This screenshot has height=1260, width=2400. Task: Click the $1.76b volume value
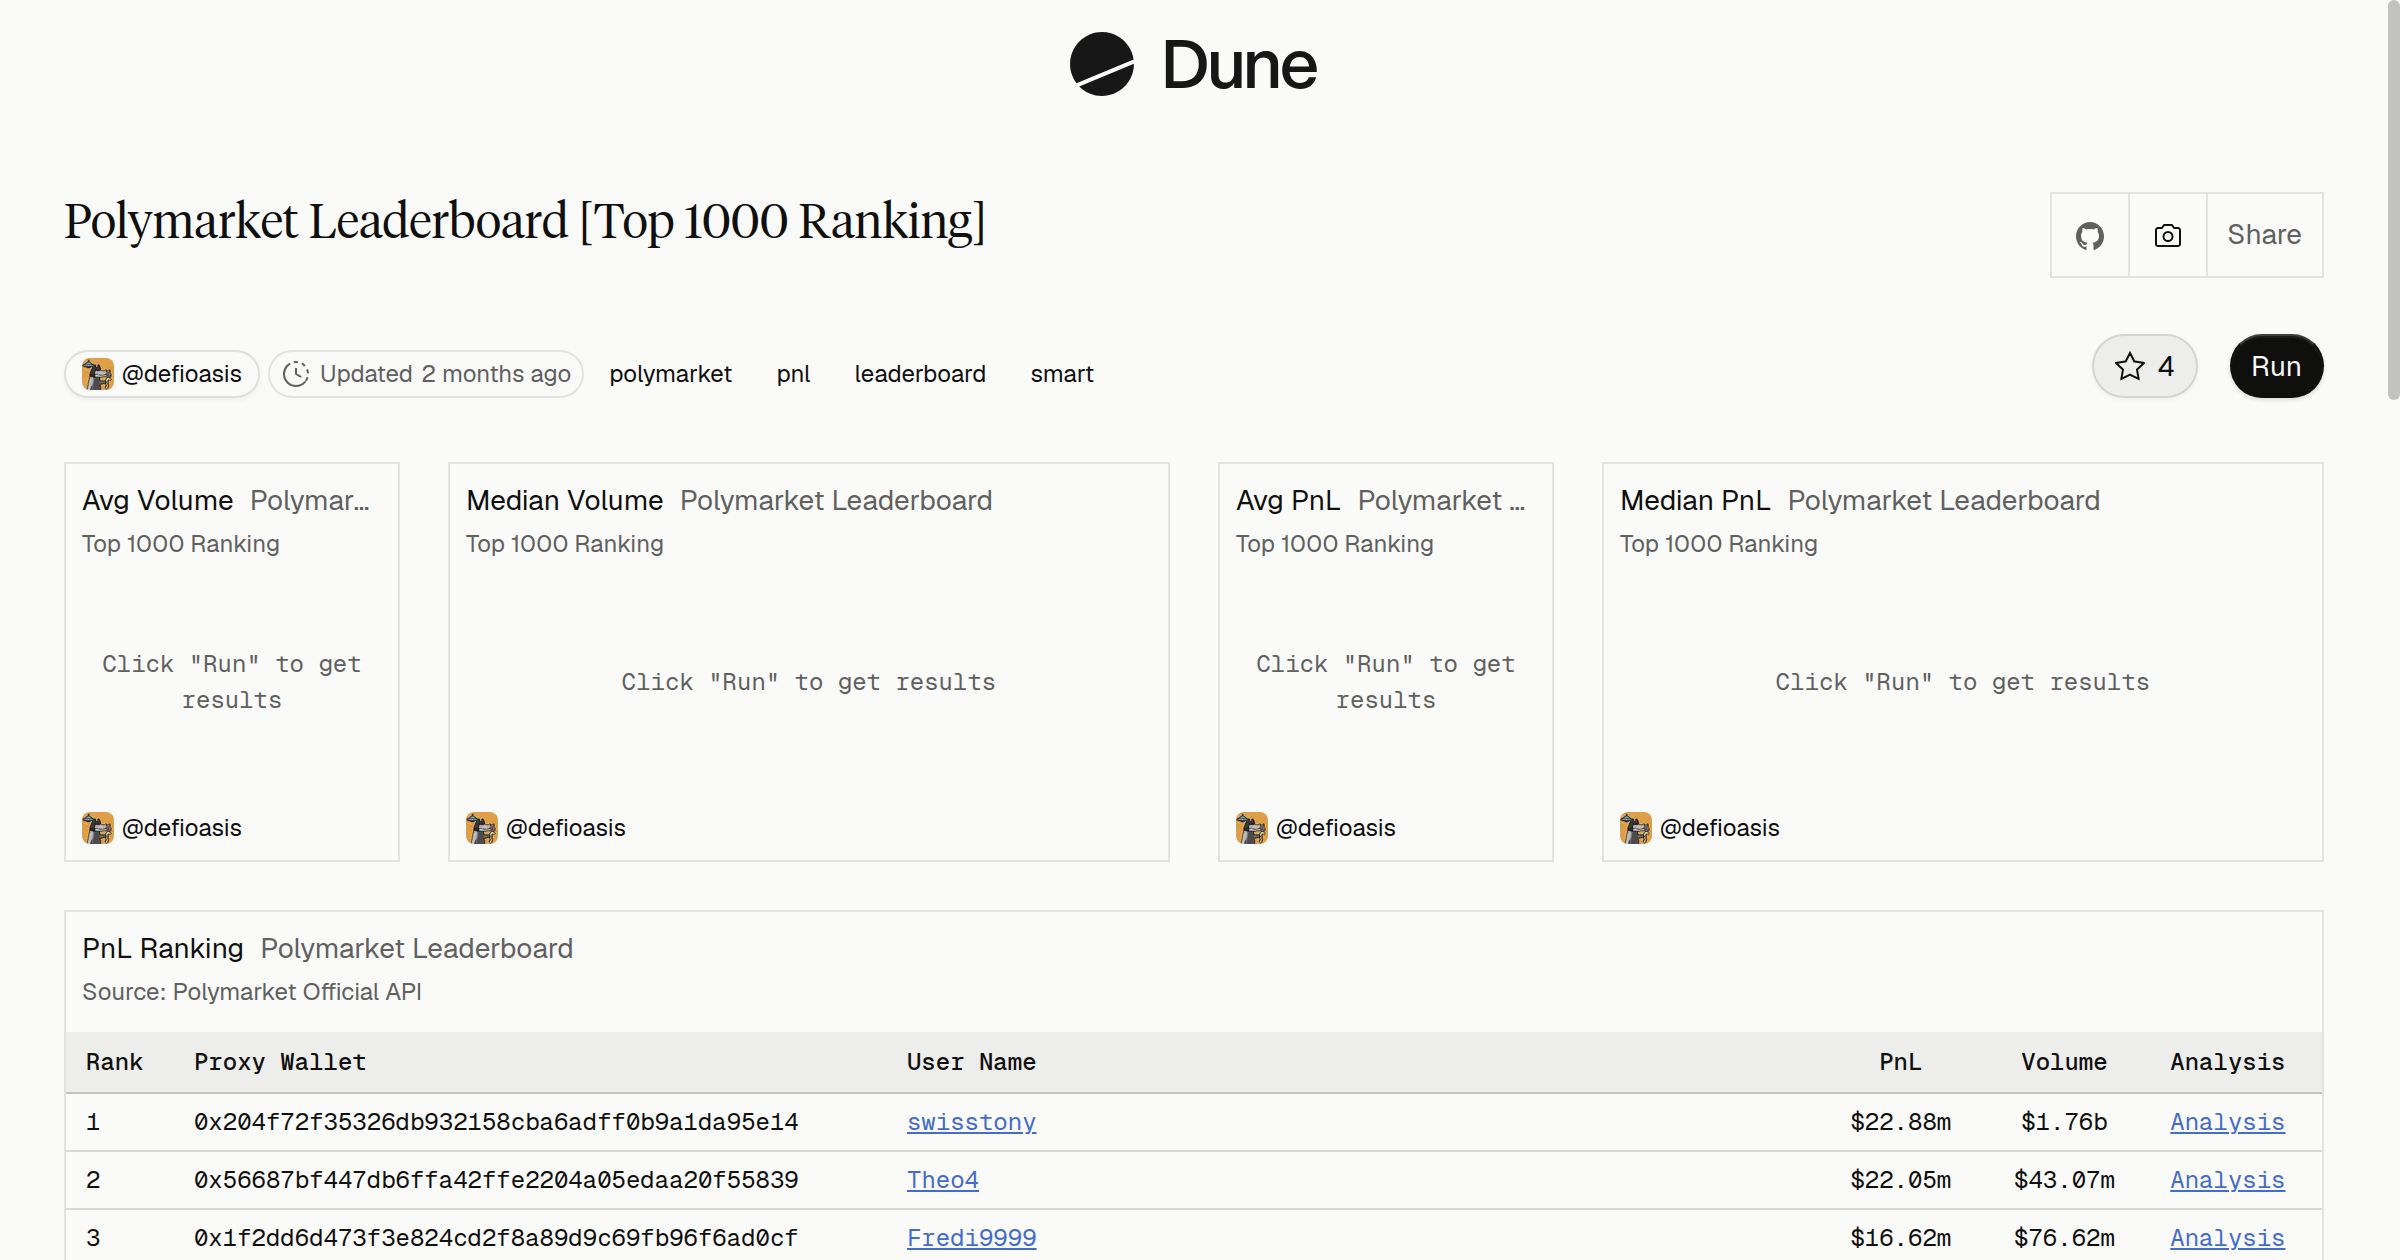[x=2064, y=1122]
